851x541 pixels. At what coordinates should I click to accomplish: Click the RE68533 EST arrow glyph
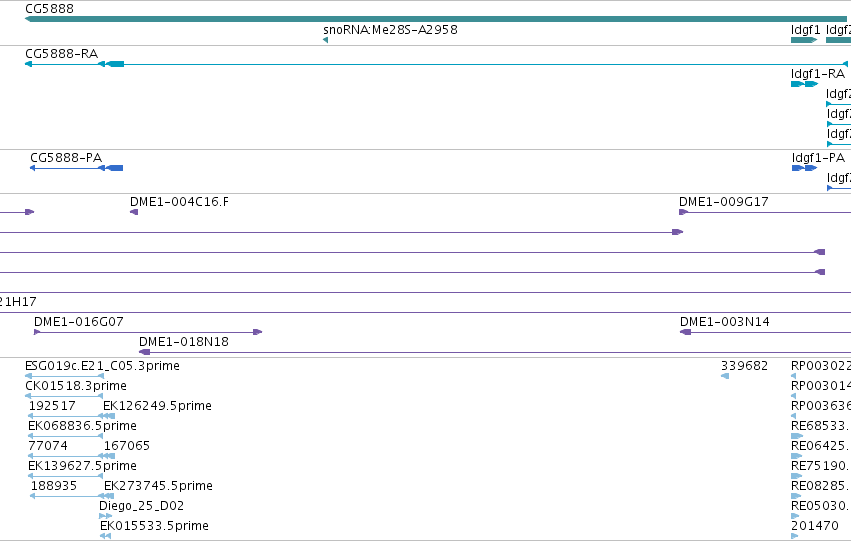click(797, 436)
